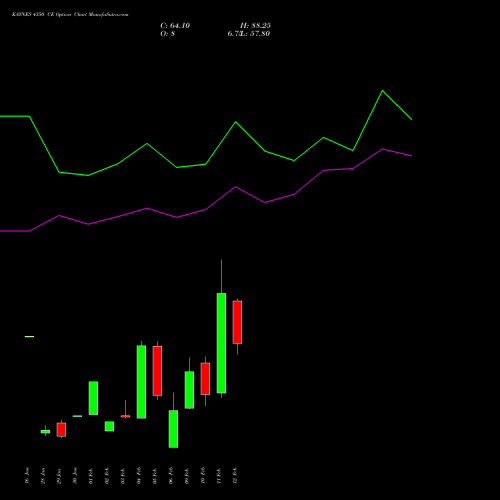This screenshot has height=500, width=500.
Task: Click the '04 Feb' date axis label
Action: point(139,476)
